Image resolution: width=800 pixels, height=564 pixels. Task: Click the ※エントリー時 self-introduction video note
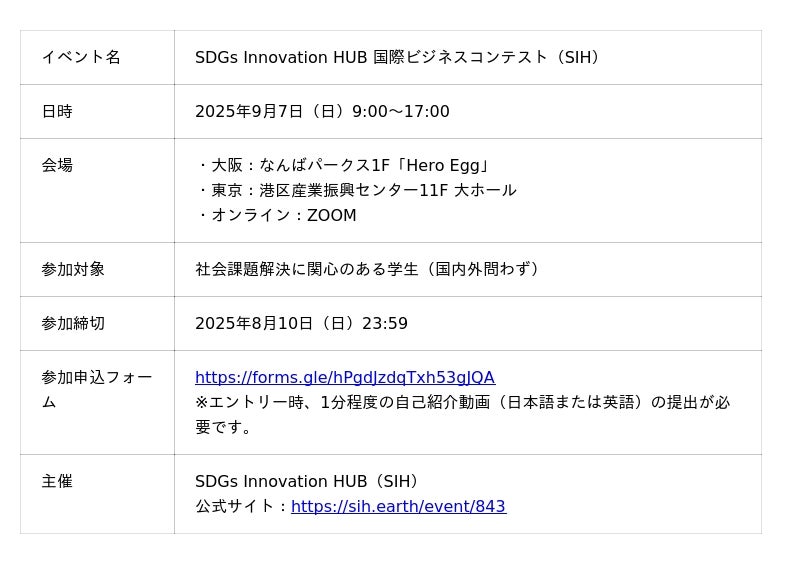(462, 403)
